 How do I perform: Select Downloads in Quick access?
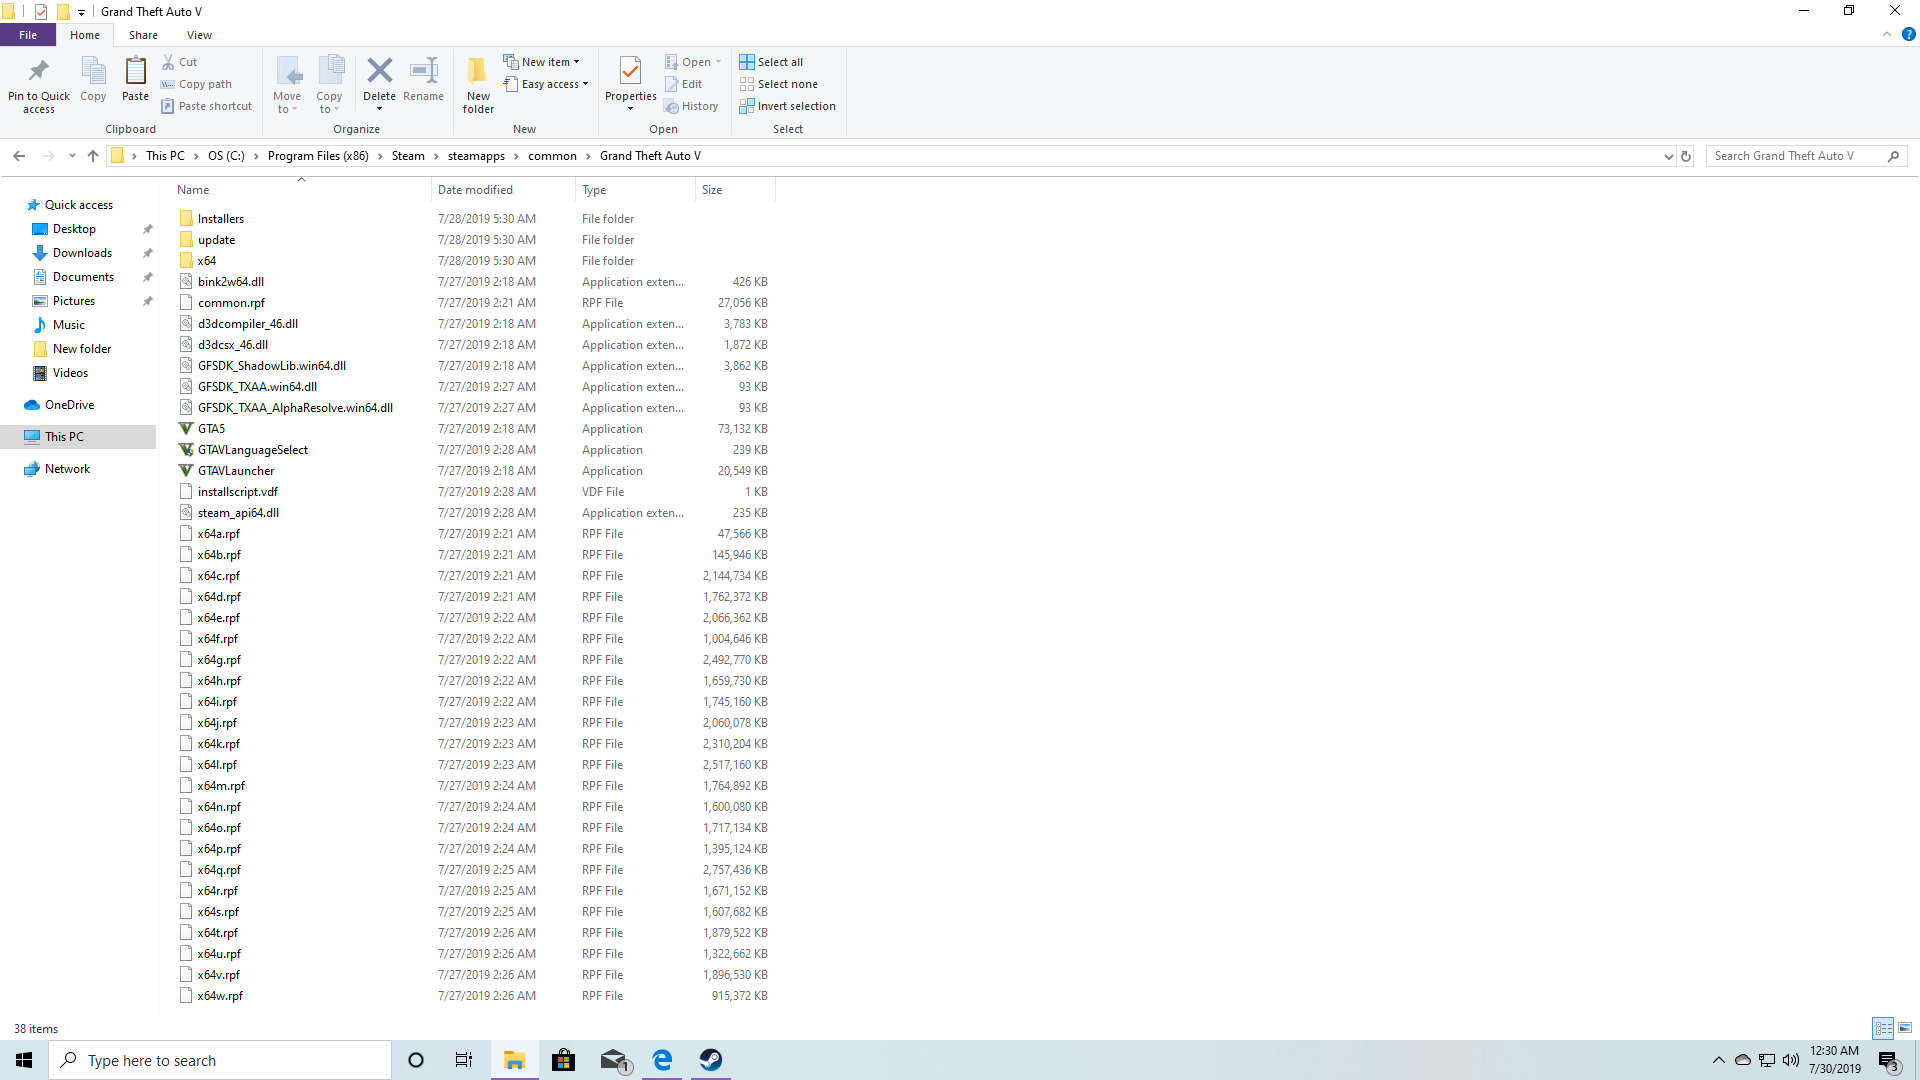82,253
